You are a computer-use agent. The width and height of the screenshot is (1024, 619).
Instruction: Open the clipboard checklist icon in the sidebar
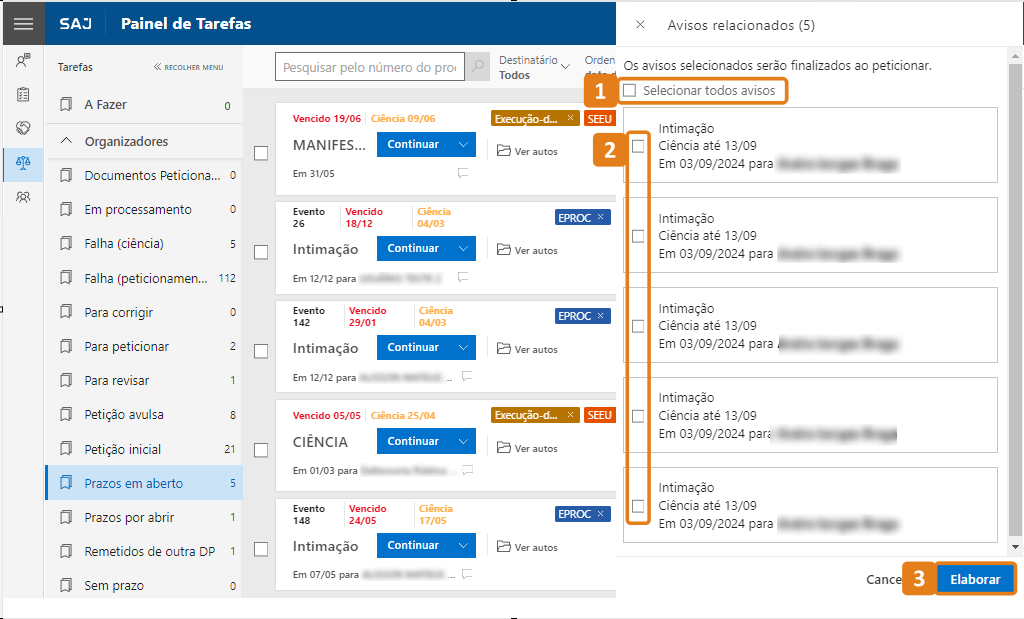point(24,95)
